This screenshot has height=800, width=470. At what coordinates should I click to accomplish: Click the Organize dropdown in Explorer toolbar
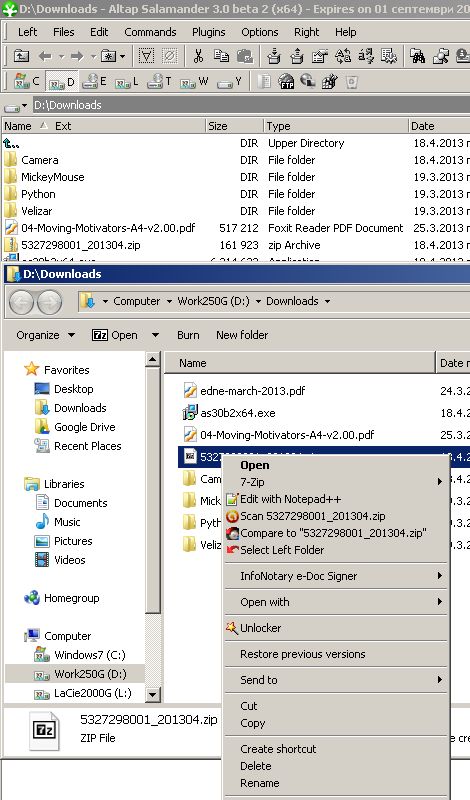pos(46,335)
